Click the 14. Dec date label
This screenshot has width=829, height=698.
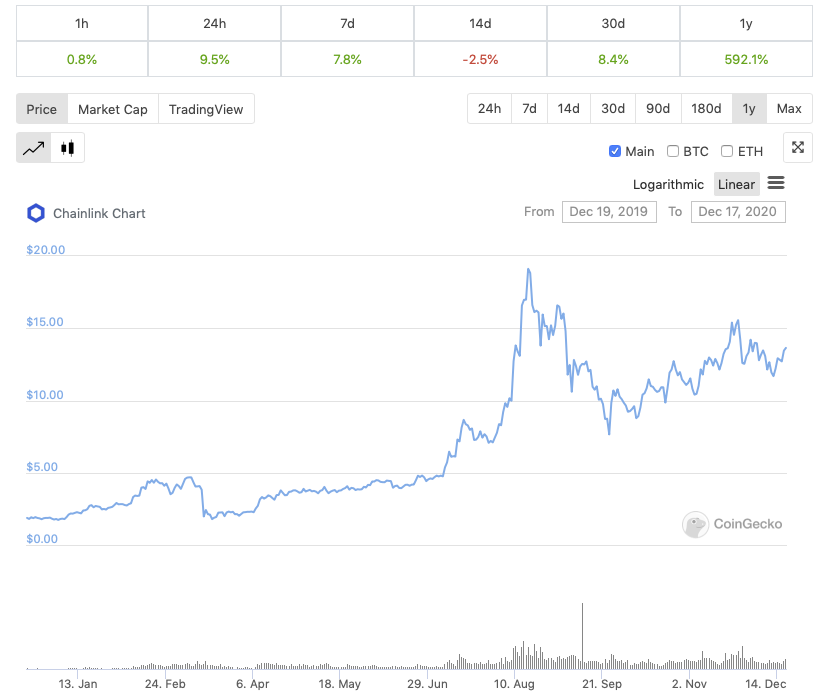[766, 684]
